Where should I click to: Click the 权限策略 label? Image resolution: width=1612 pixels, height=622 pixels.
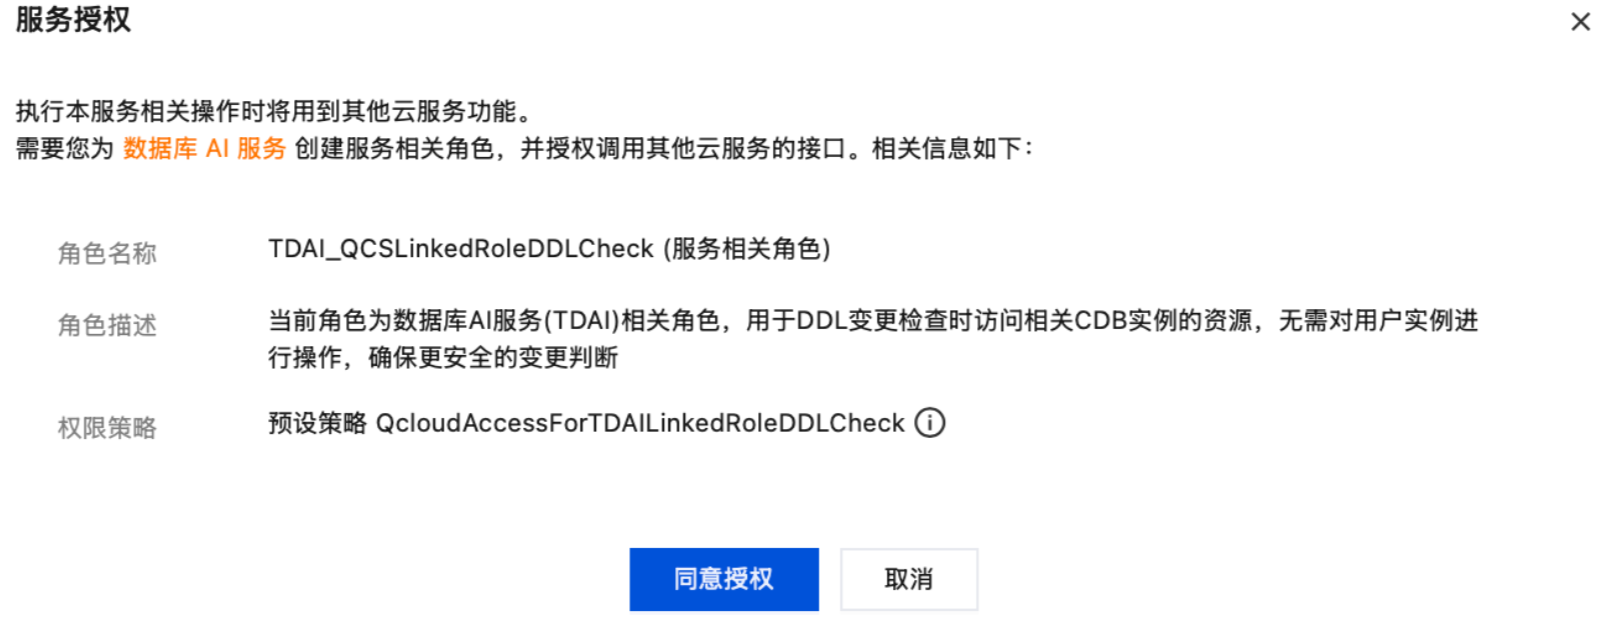[x=107, y=428]
